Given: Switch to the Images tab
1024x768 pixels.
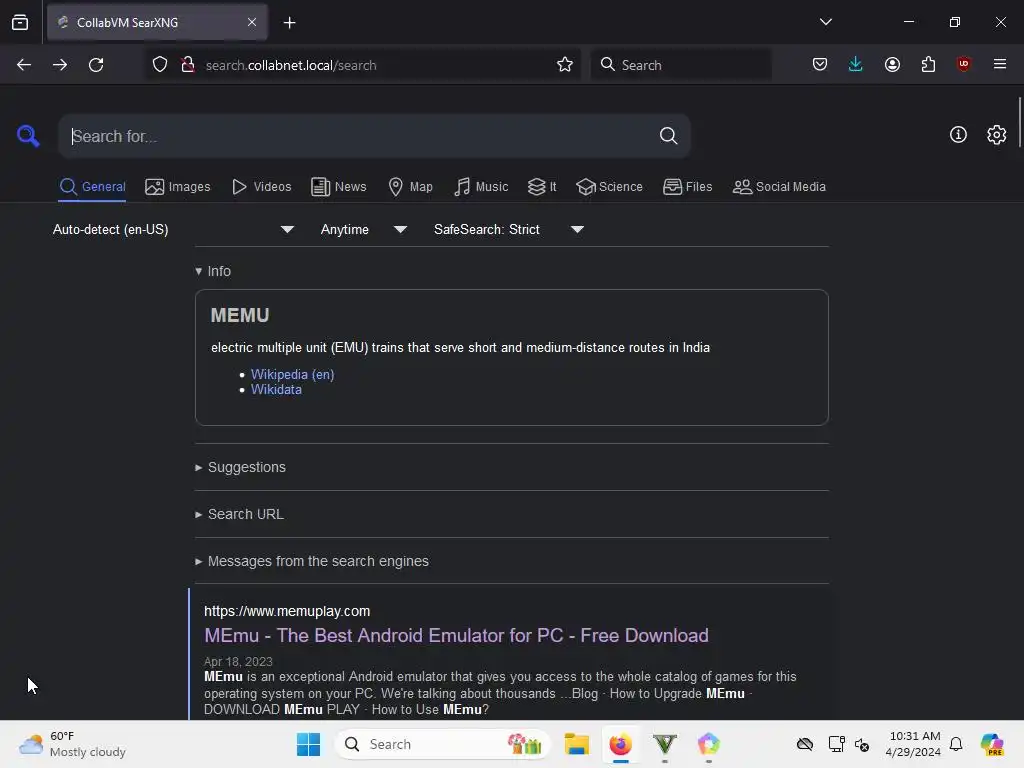Looking at the screenshot, I should coord(178,187).
